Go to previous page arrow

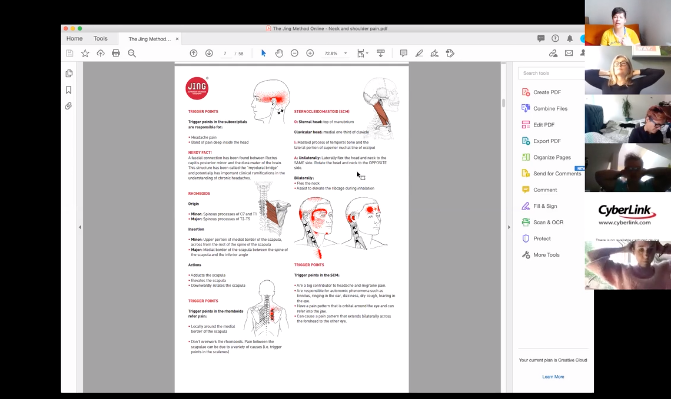[x=194, y=53]
